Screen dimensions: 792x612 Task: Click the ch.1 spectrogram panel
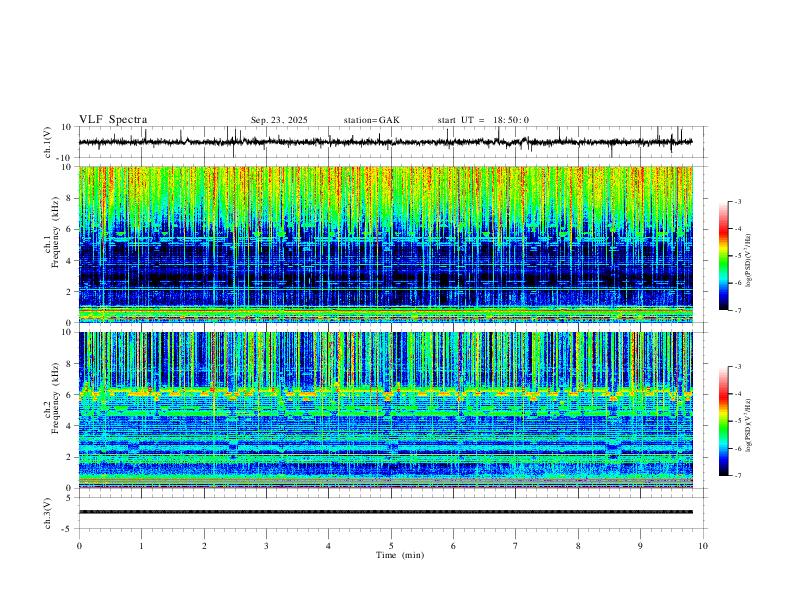385,244
